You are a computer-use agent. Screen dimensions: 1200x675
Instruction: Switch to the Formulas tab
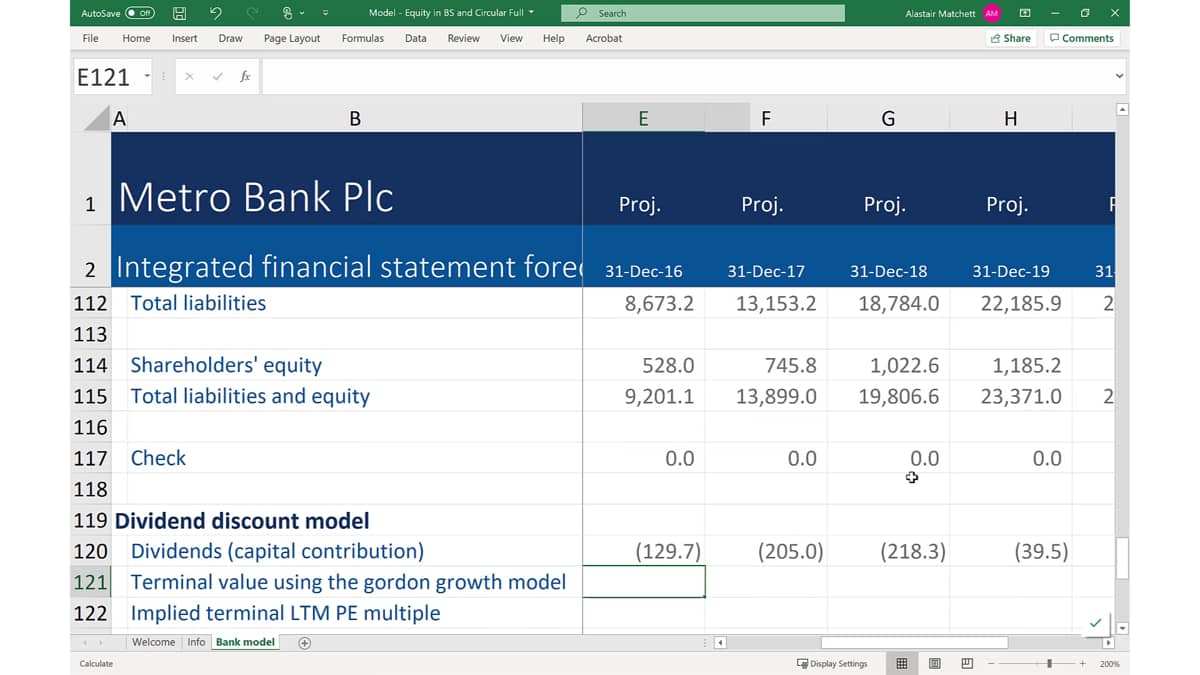[x=362, y=38]
